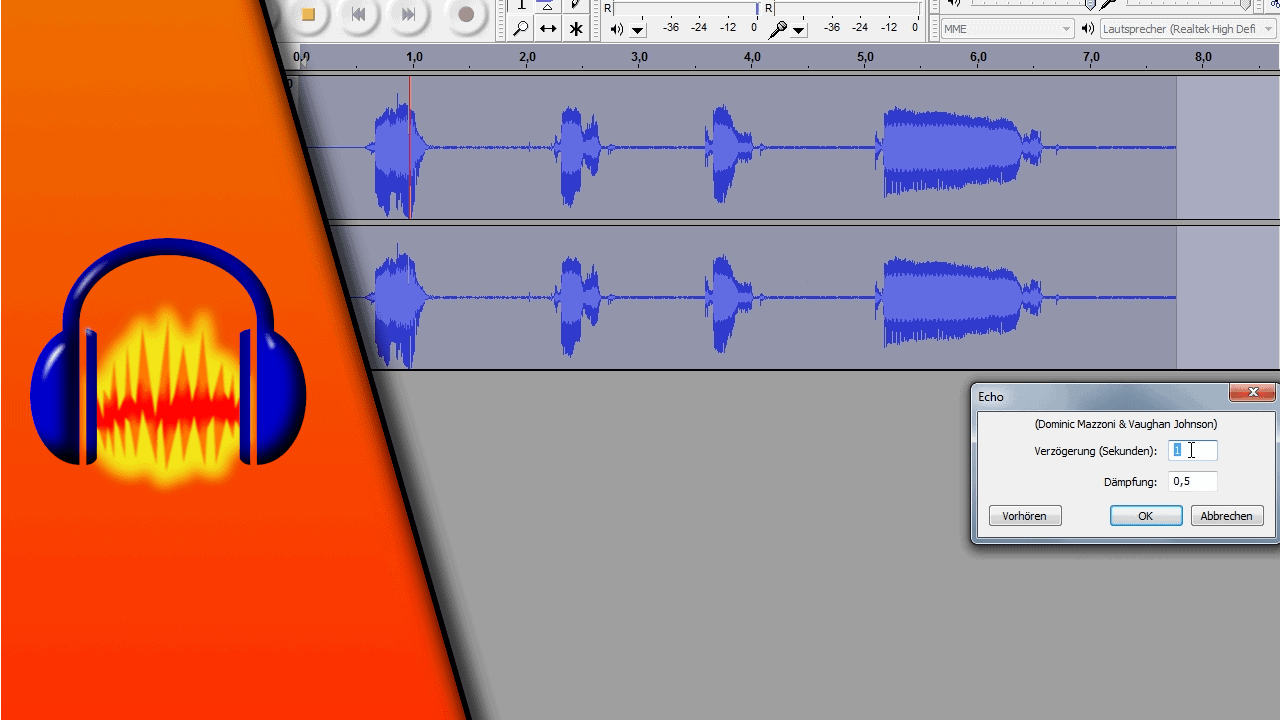Image resolution: width=1280 pixels, height=720 pixels.
Task: Edit the Dämpfung value field
Action: click(1192, 481)
